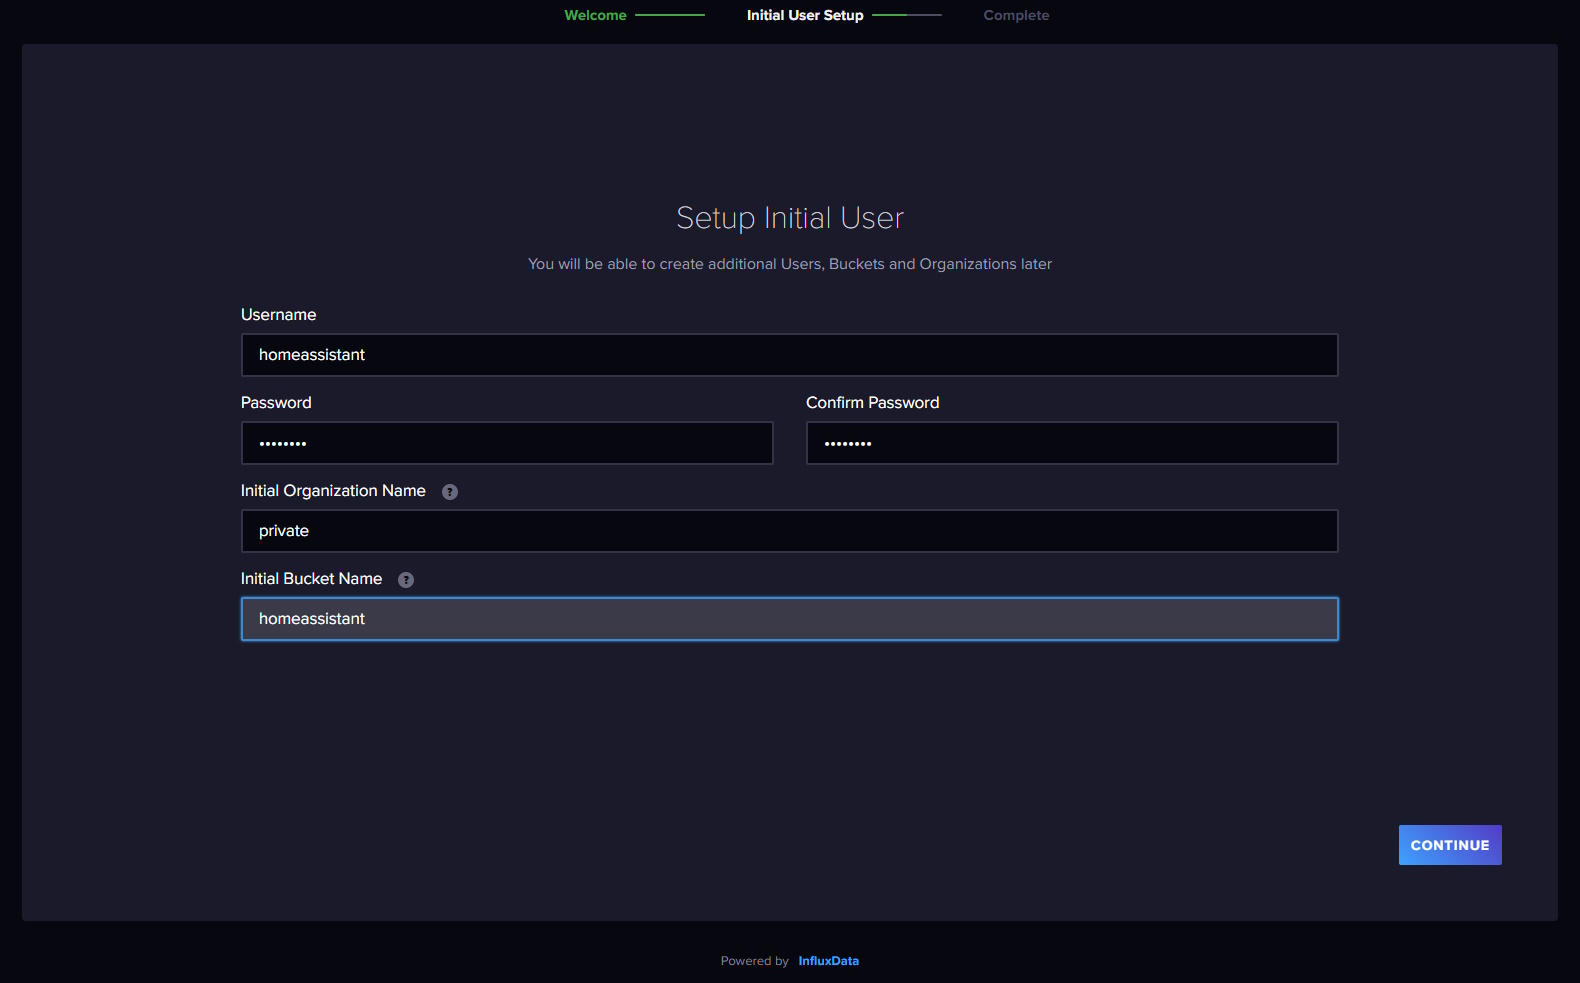Viewport: 1580px width, 983px height.
Task: Click the help icon next to Initial Organization Name
Action: pos(450,492)
